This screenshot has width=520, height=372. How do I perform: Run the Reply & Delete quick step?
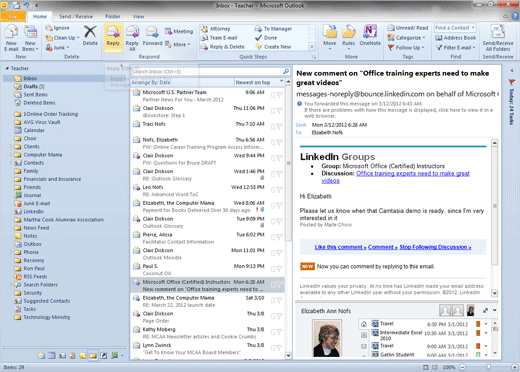222,47
